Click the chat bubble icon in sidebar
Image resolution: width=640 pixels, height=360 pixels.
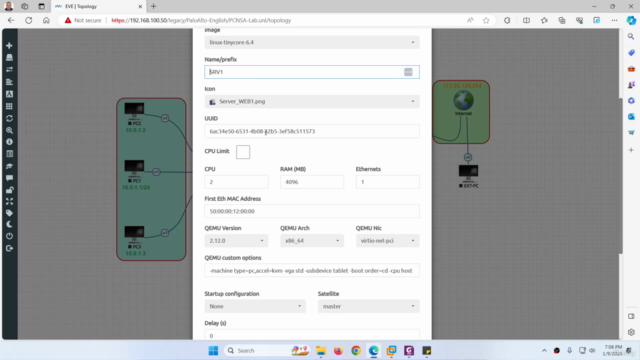[x=9, y=178]
